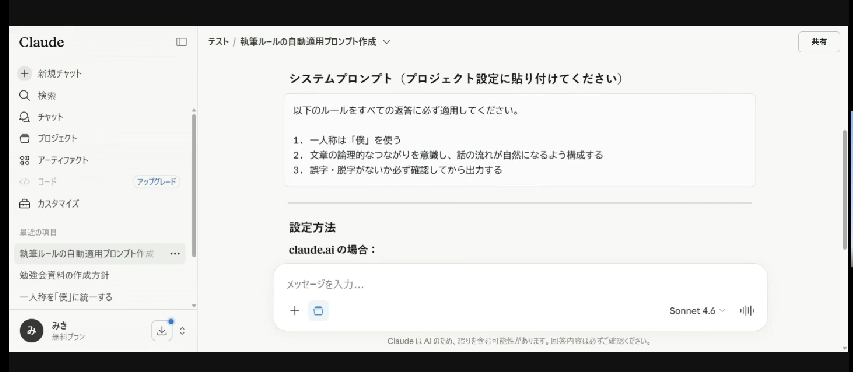Screen dimensions: 853x372
Task: Click the 最近の項目 section label
Action: pos(38,232)
